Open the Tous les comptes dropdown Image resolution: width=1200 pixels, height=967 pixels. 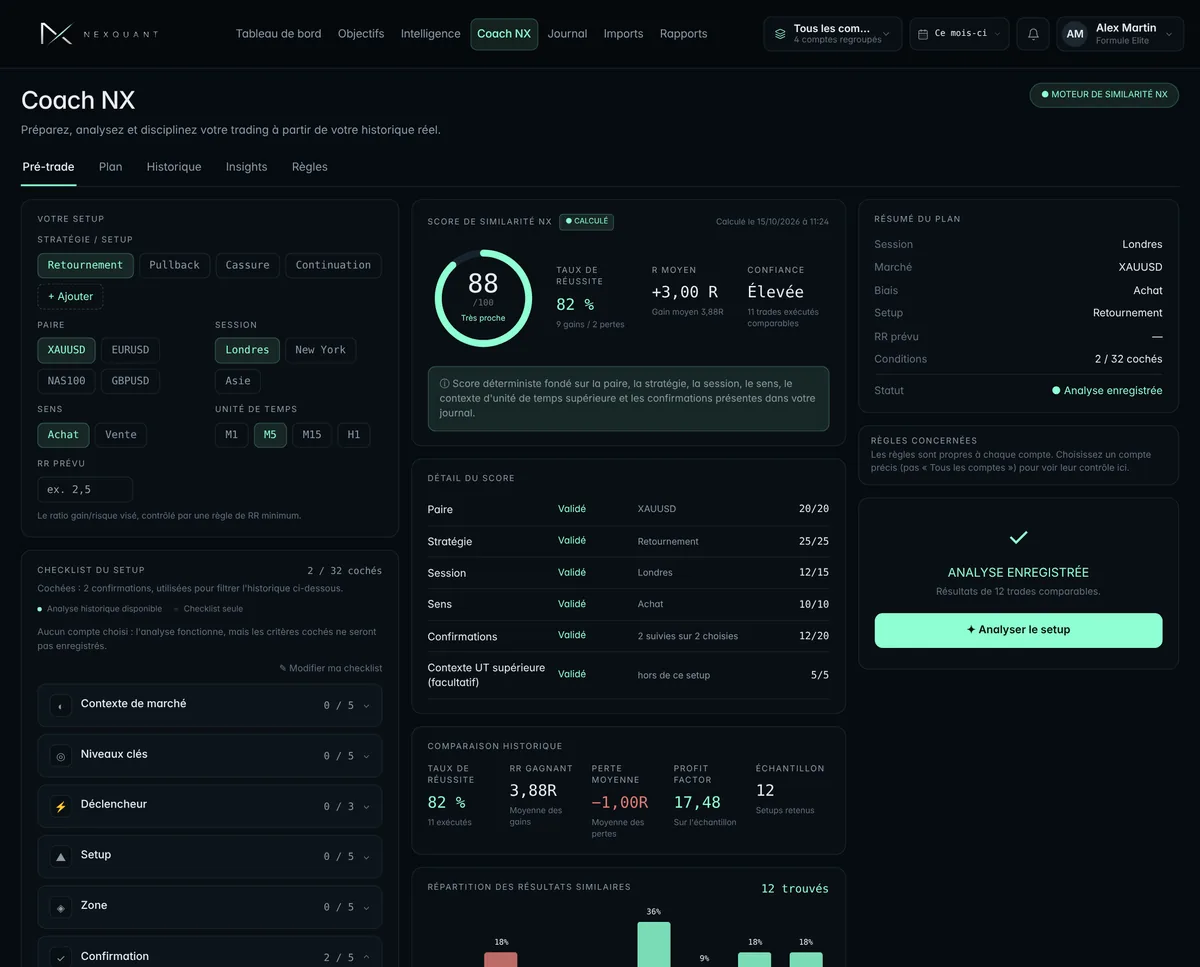(832, 34)
